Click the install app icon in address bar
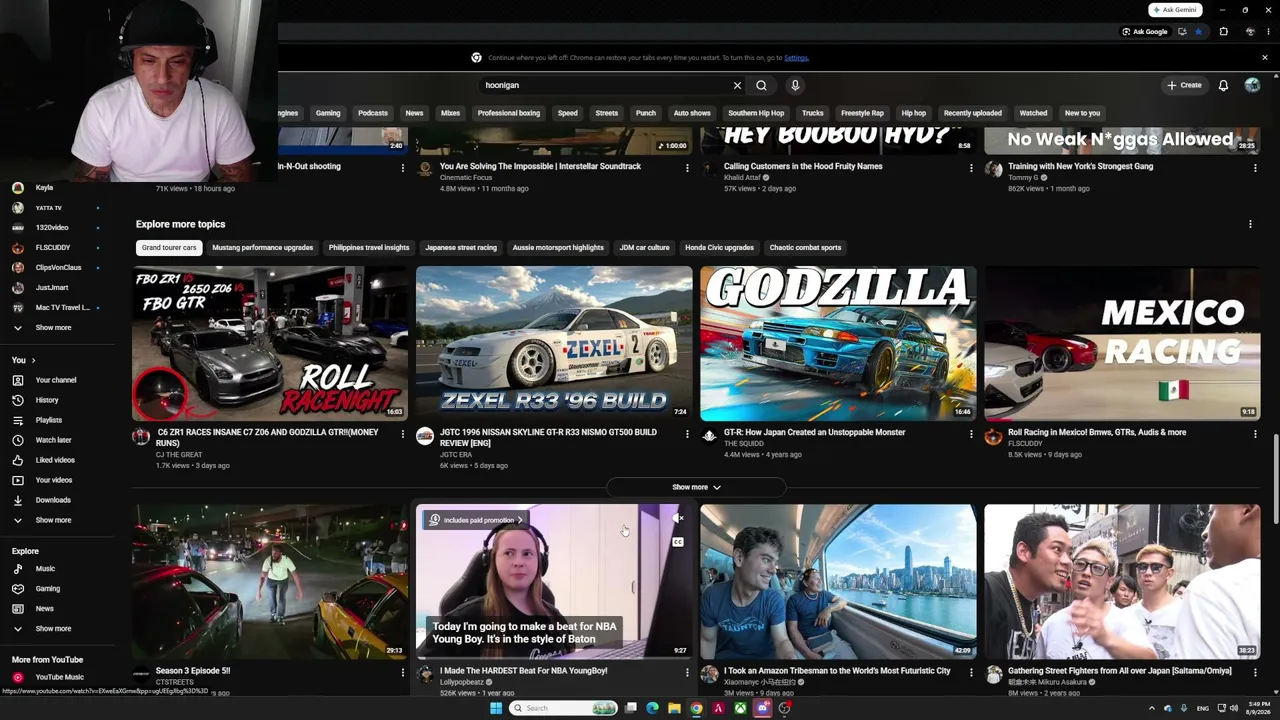The width and height of the screenshot is (1280, 720). pos(1182,32)
